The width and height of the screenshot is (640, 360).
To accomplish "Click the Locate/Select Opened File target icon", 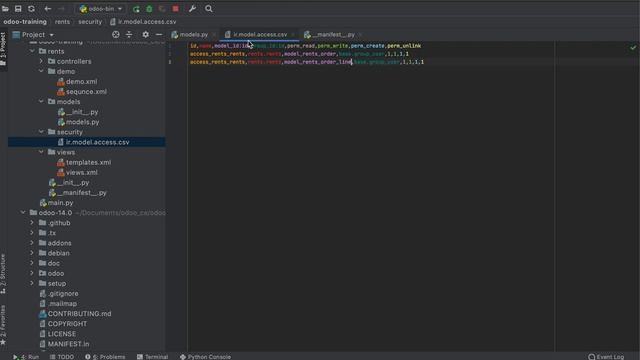I will [116, 35].
